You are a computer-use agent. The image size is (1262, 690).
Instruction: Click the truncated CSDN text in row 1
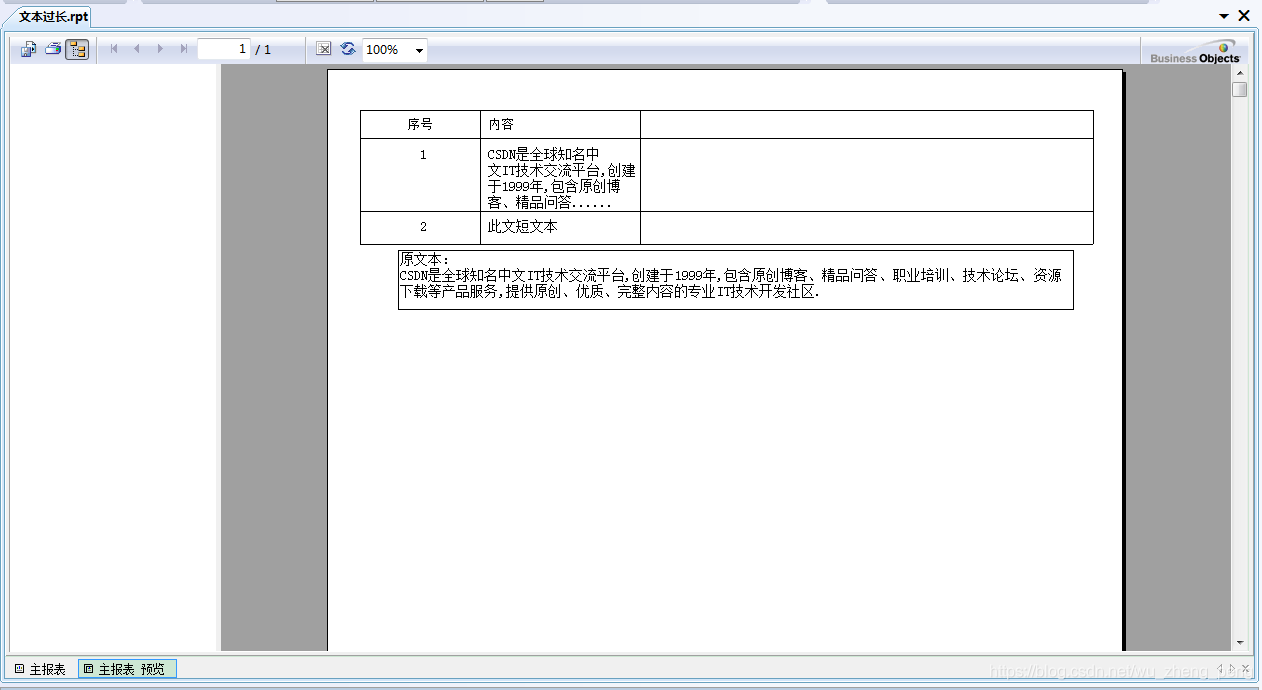[x=561, y=178]
